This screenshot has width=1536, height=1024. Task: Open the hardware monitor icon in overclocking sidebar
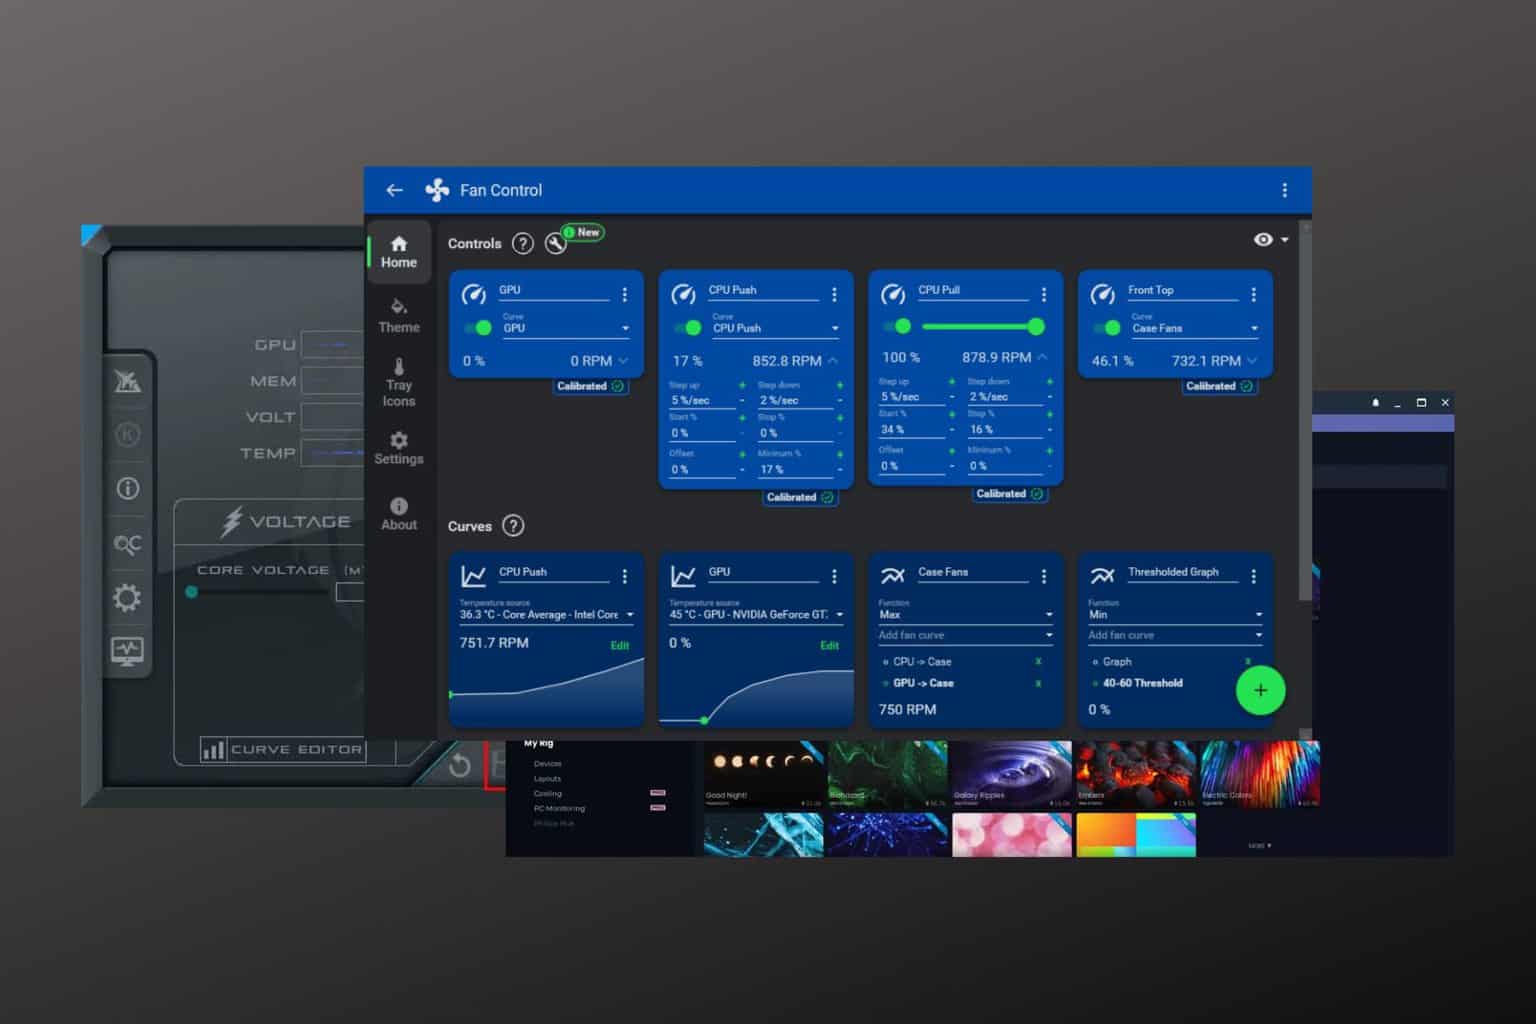[x=127, y=651]
